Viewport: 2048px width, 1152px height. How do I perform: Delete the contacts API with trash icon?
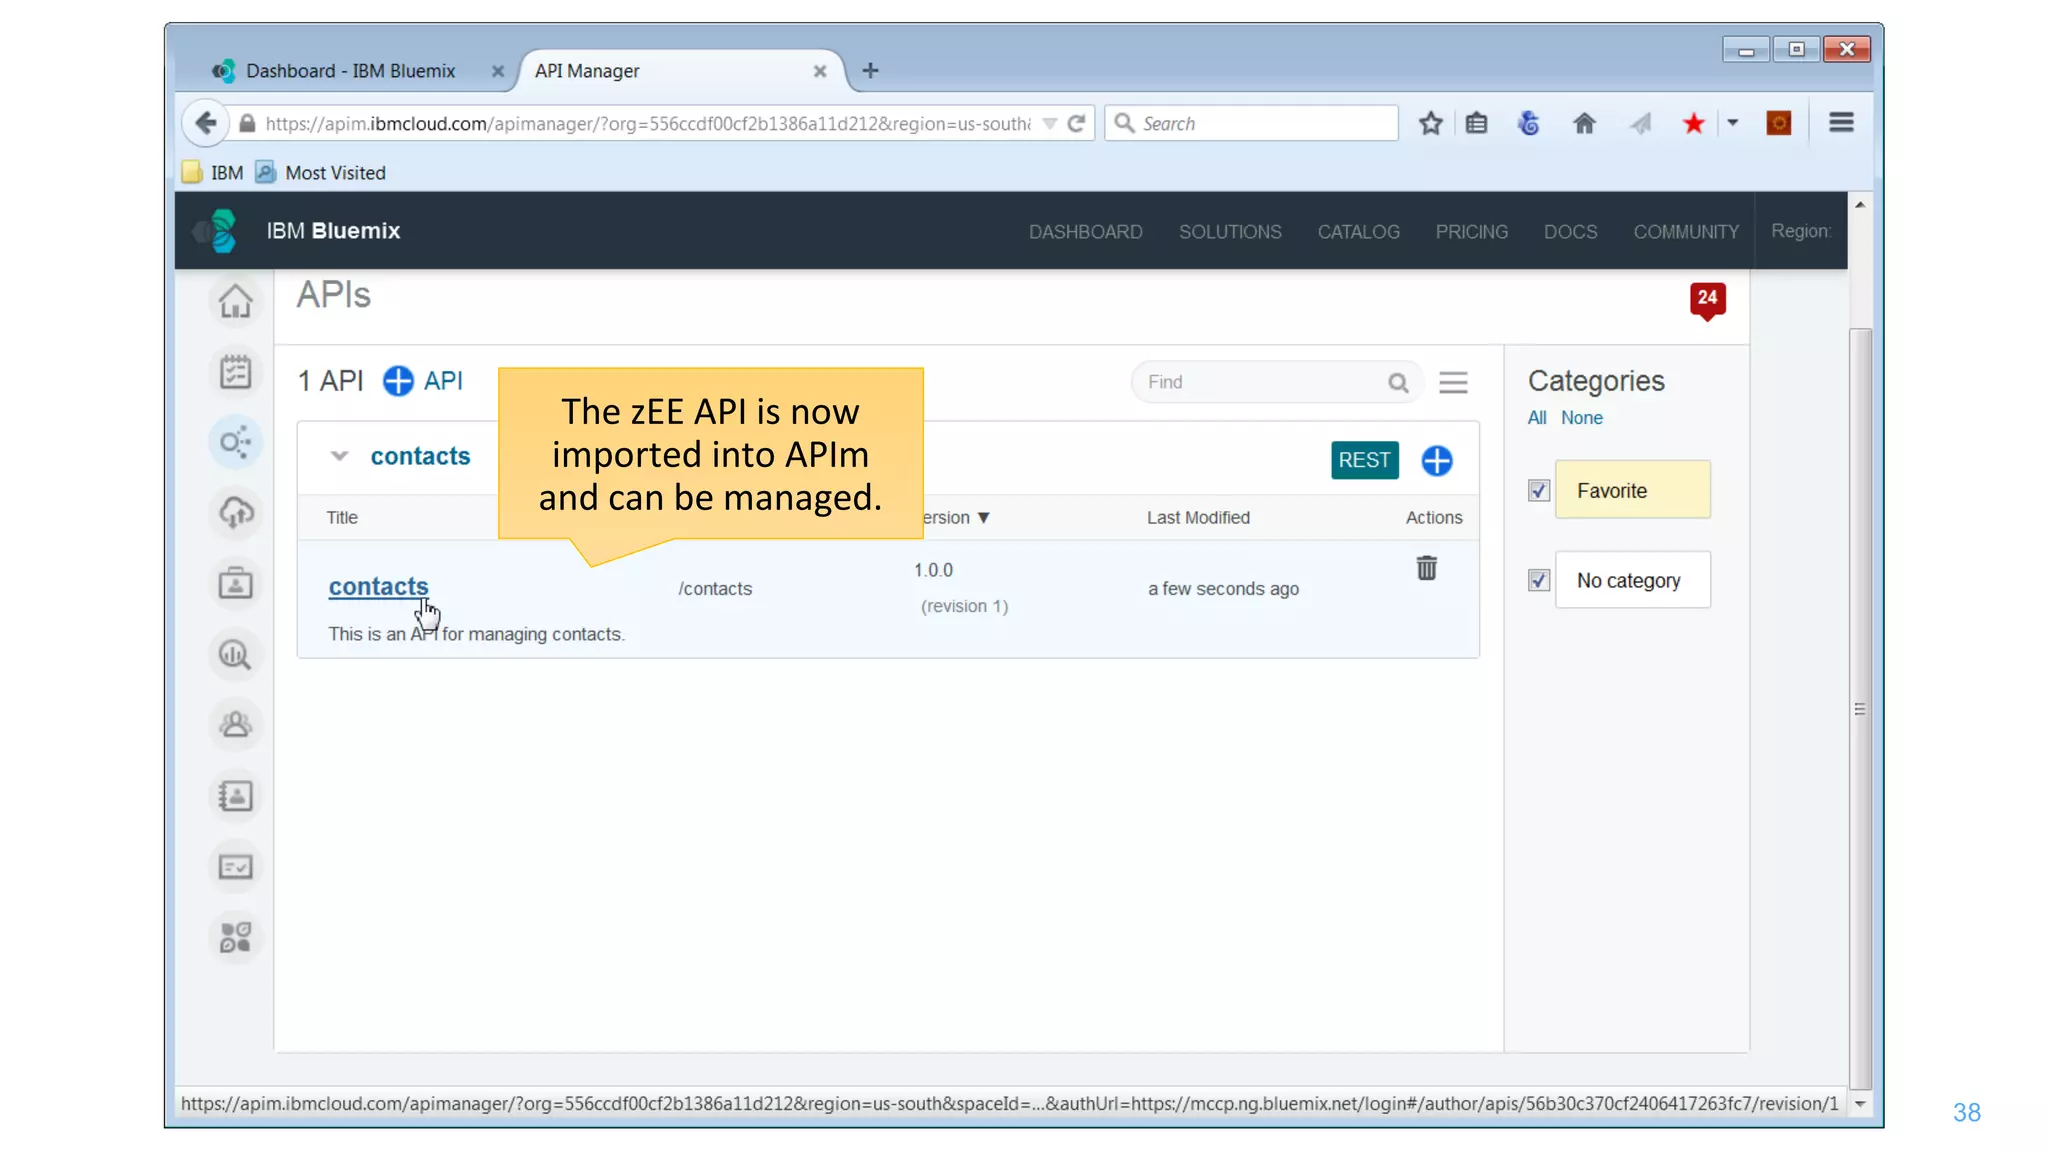[1427, 568]
